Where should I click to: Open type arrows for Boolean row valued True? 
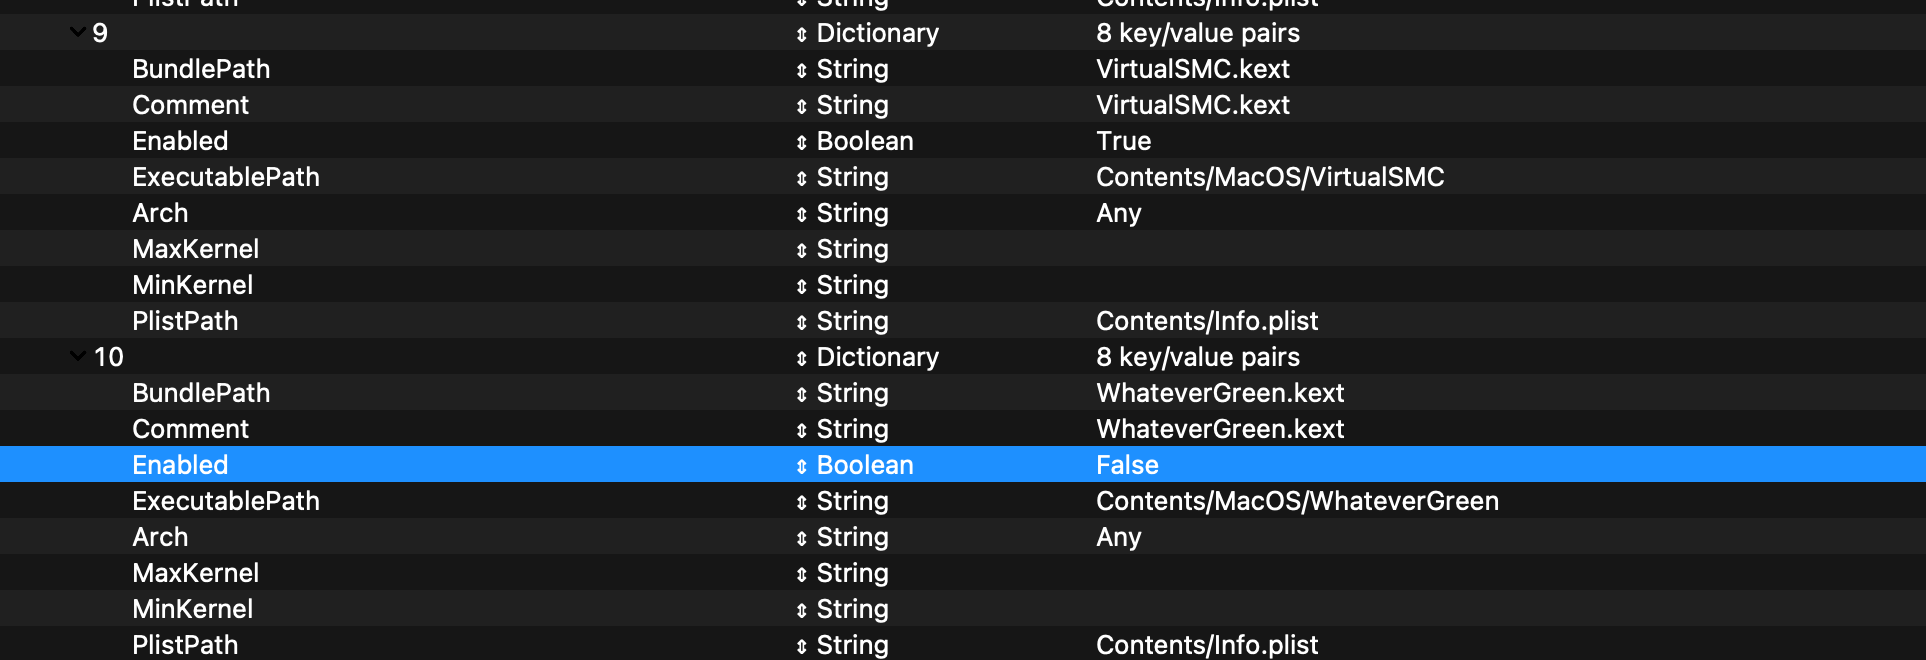coord(801,142)
